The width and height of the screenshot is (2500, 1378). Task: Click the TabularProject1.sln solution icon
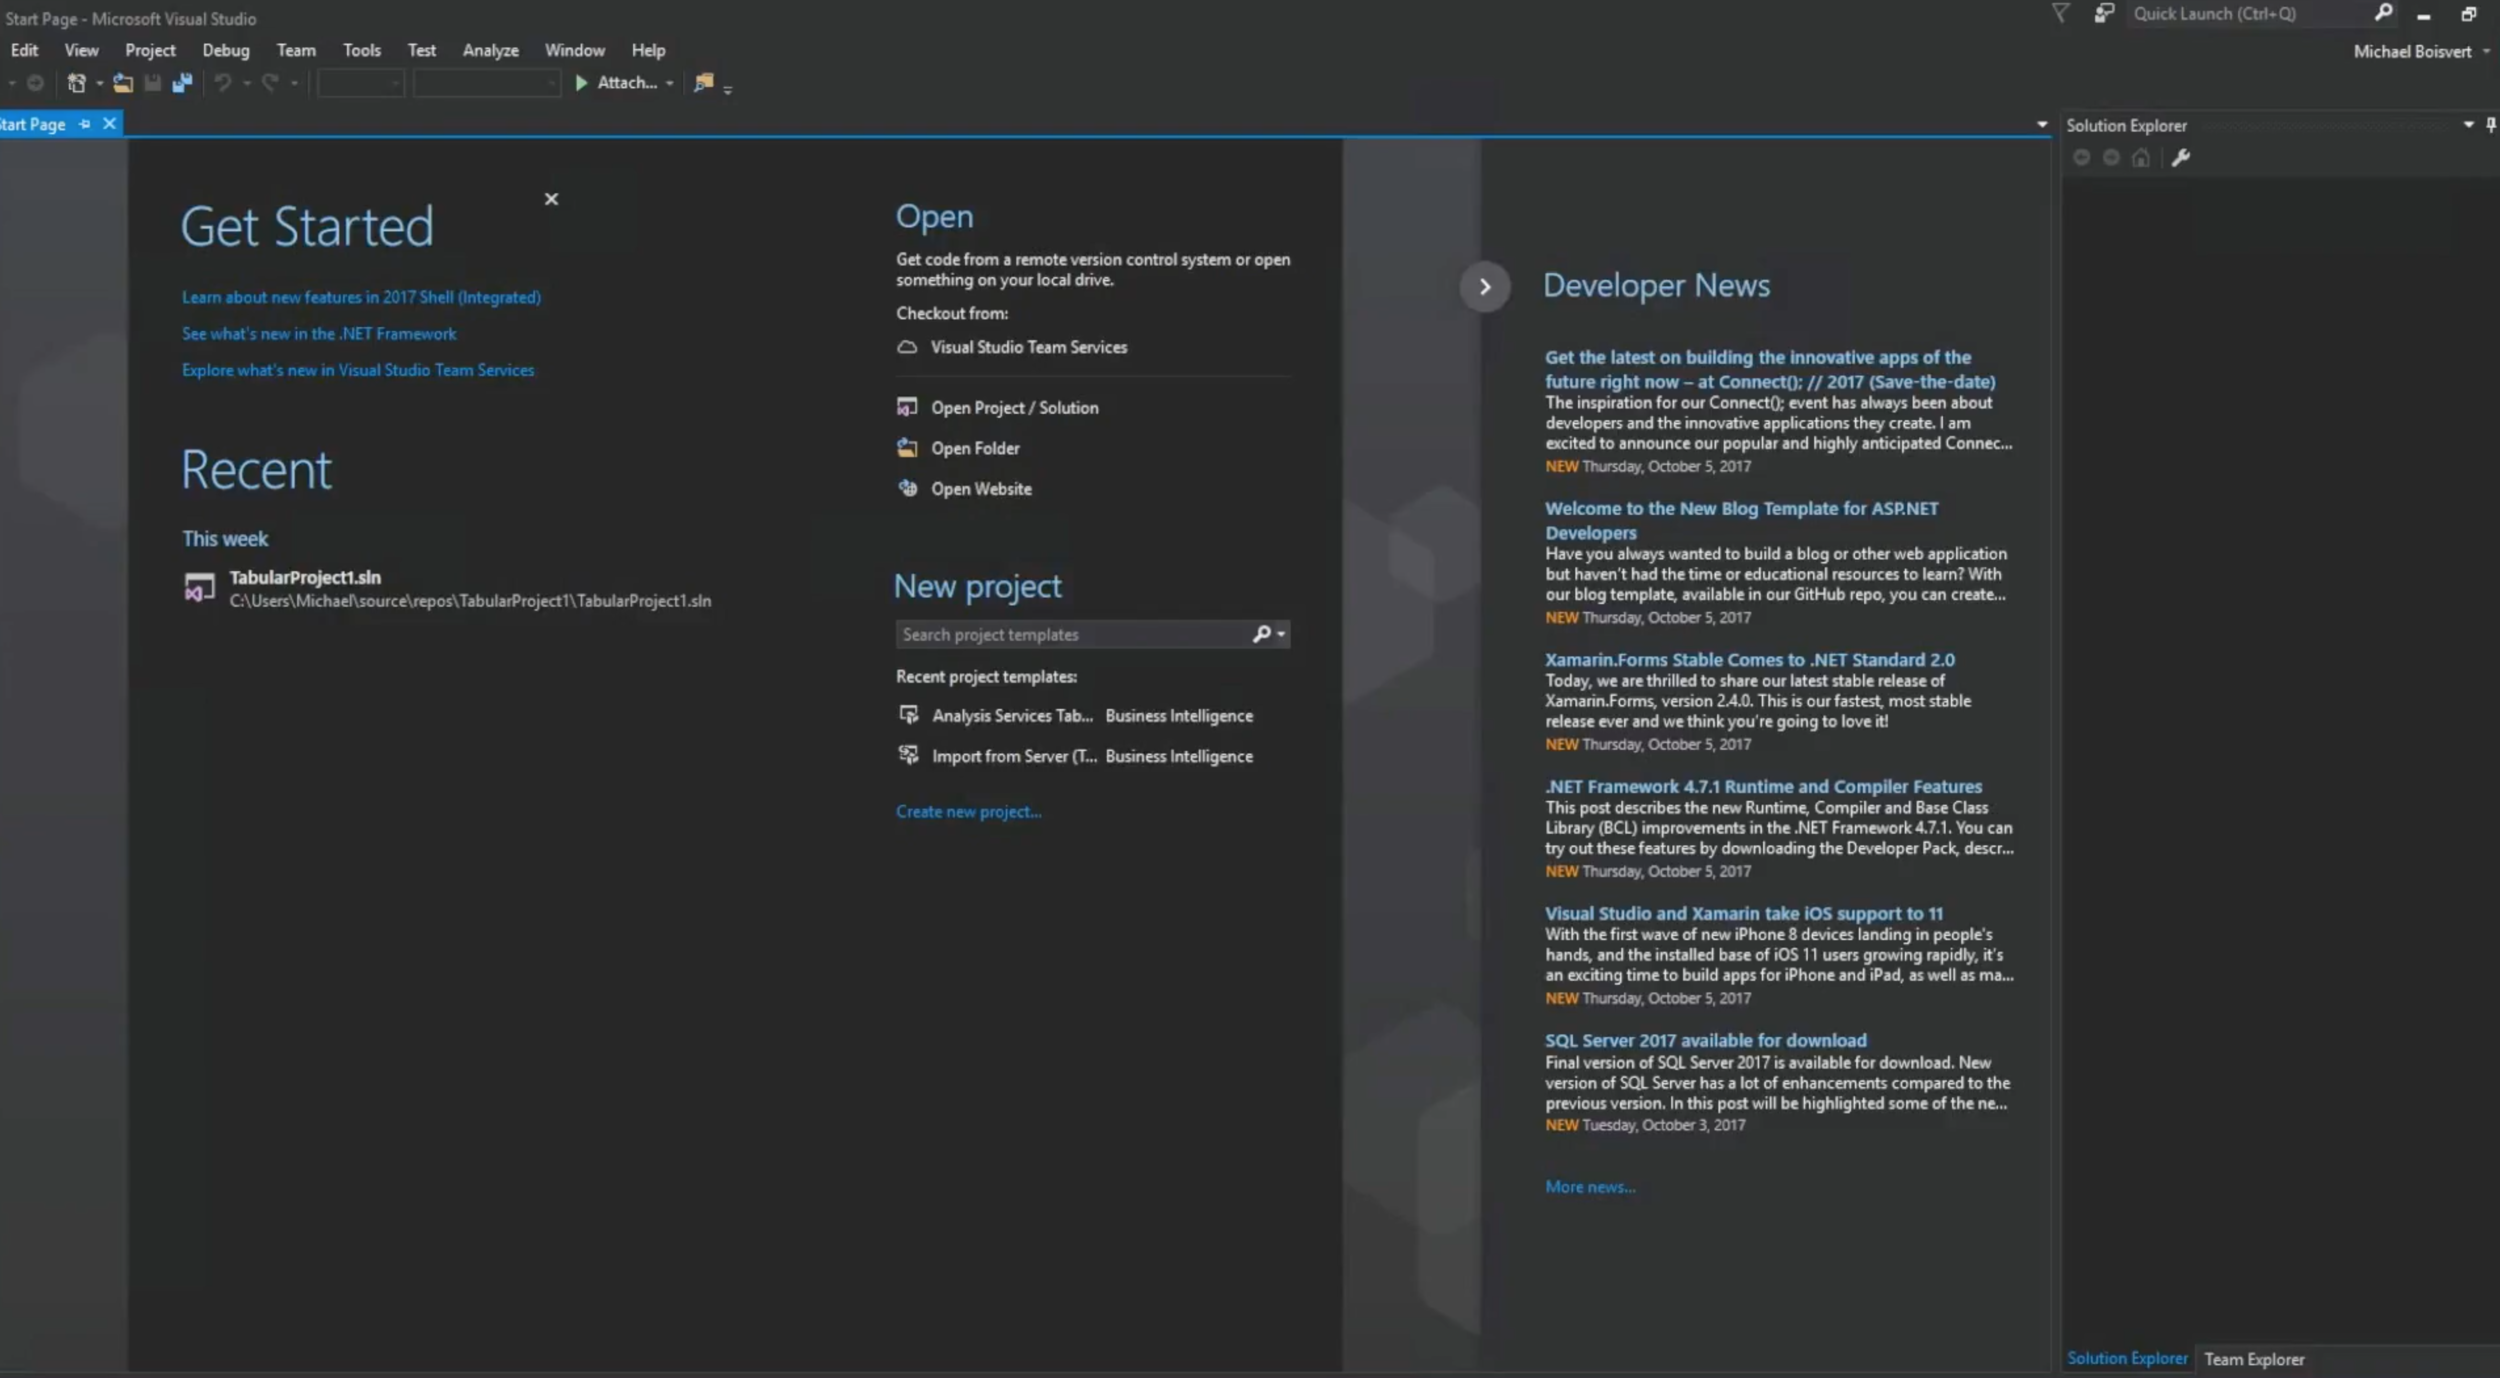(199, 588)
